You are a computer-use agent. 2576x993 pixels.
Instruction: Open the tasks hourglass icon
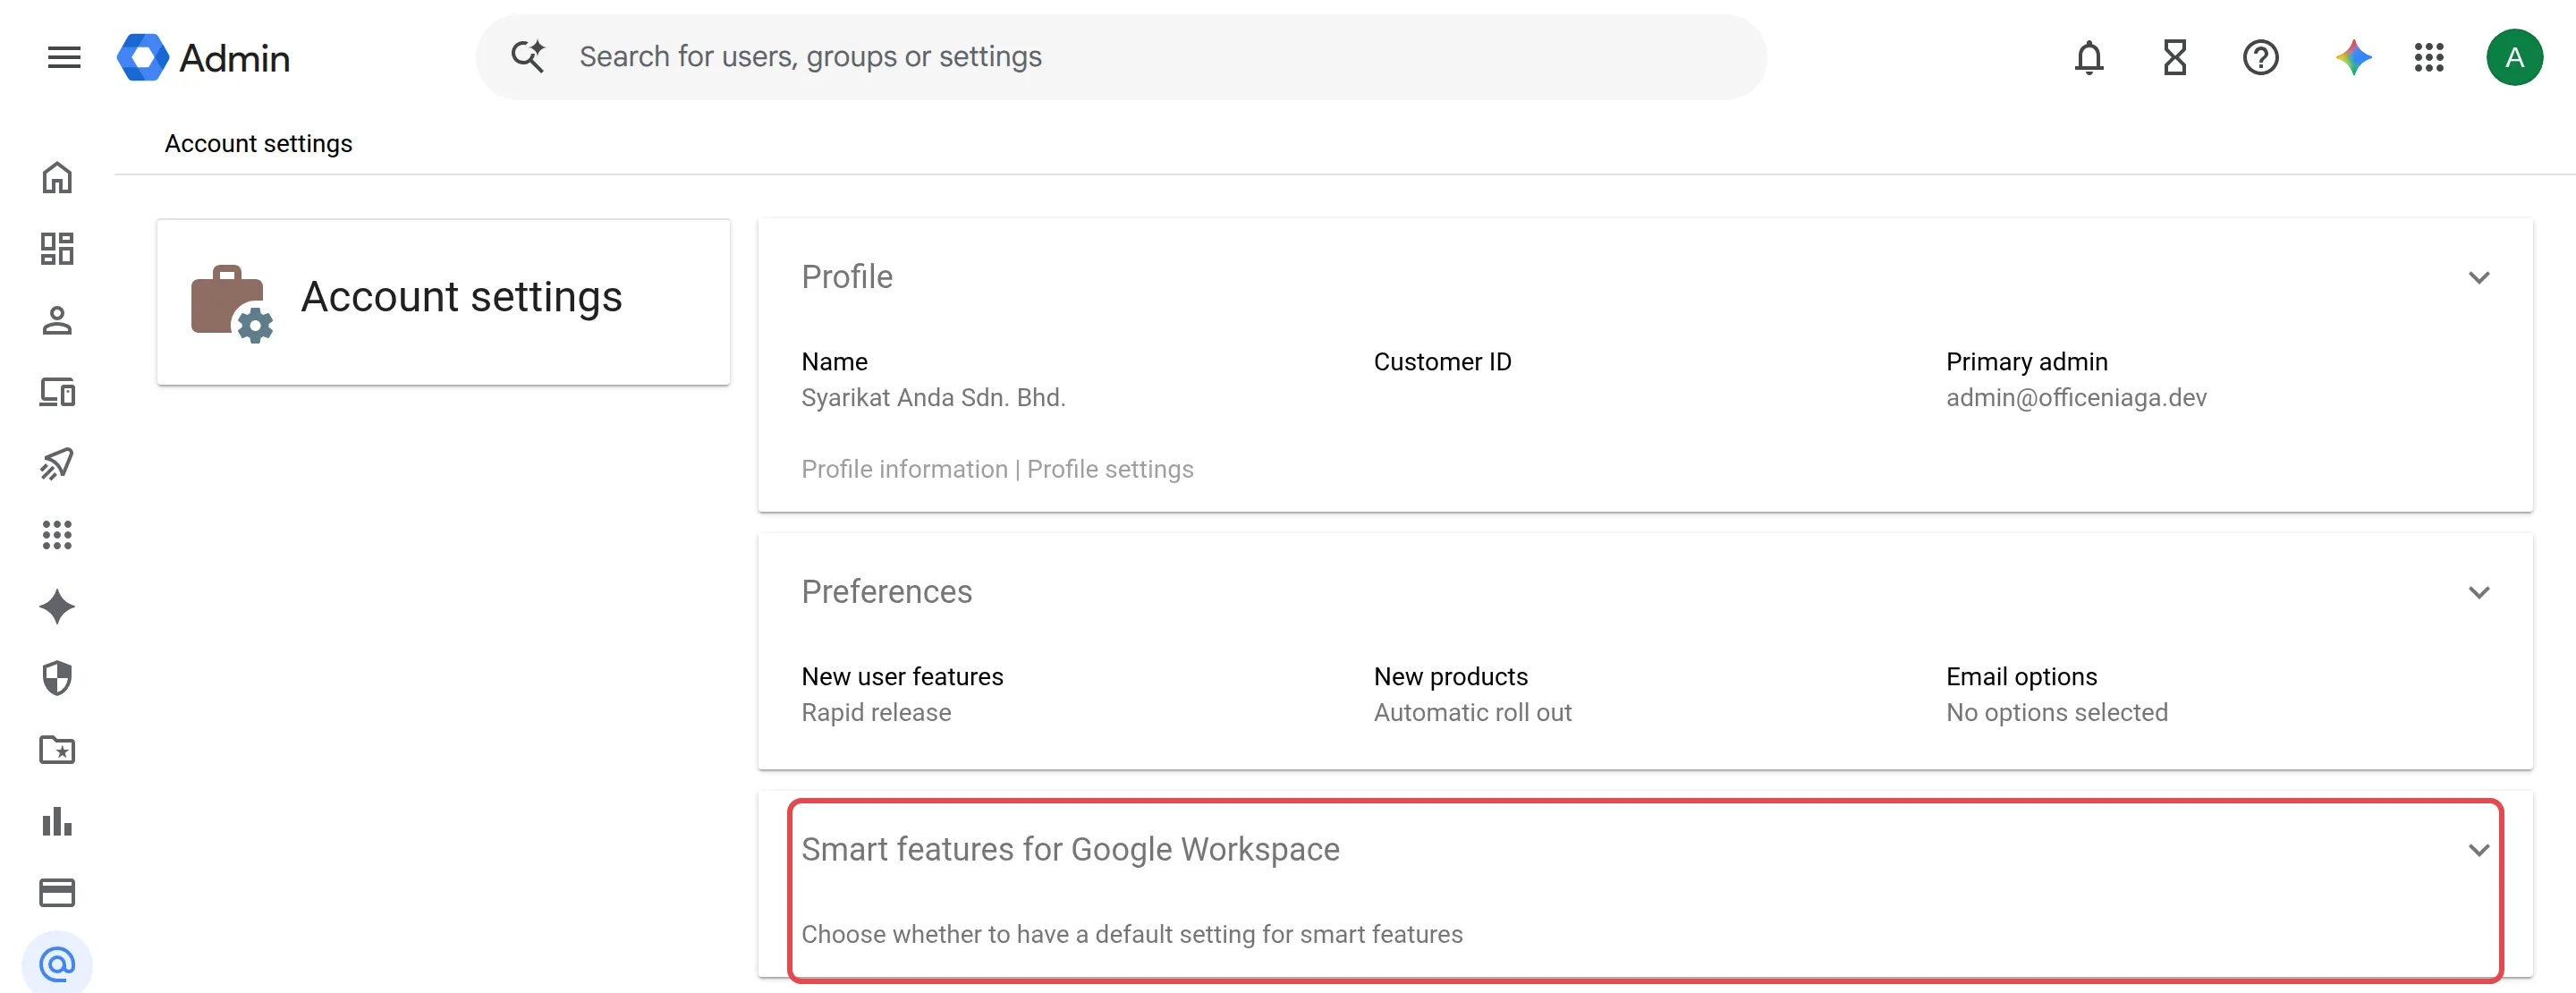[x=2174, y=57]
